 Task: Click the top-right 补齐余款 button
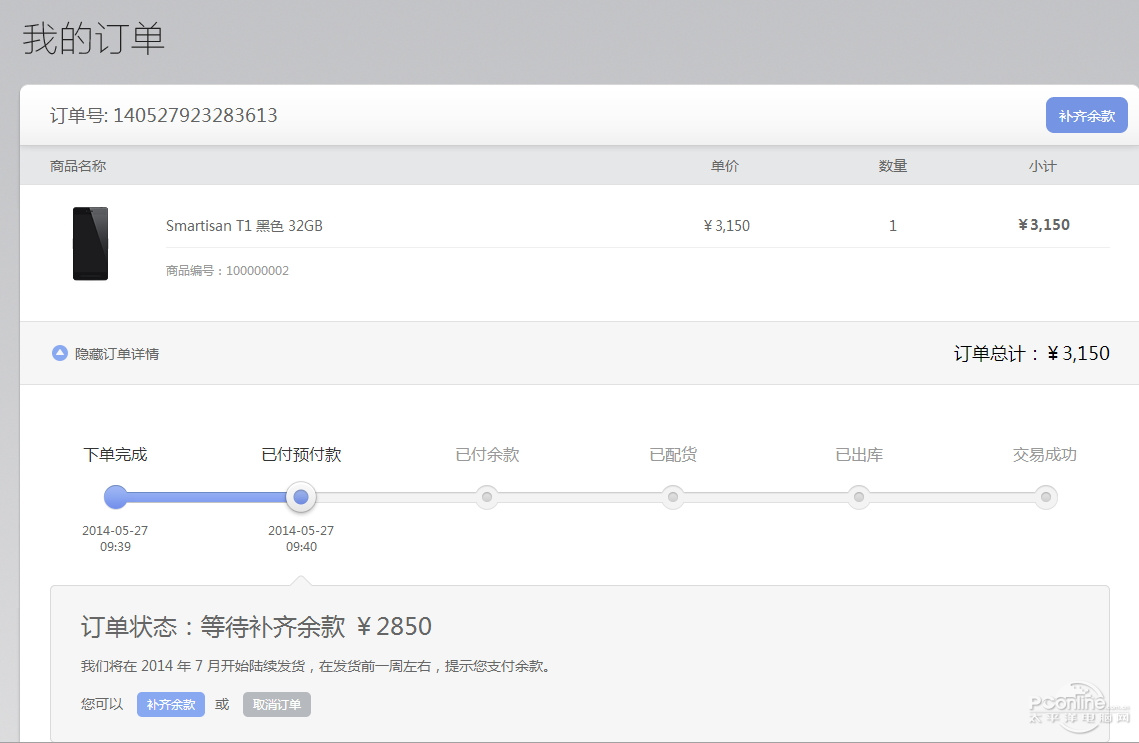click(x=1086, y=115)
